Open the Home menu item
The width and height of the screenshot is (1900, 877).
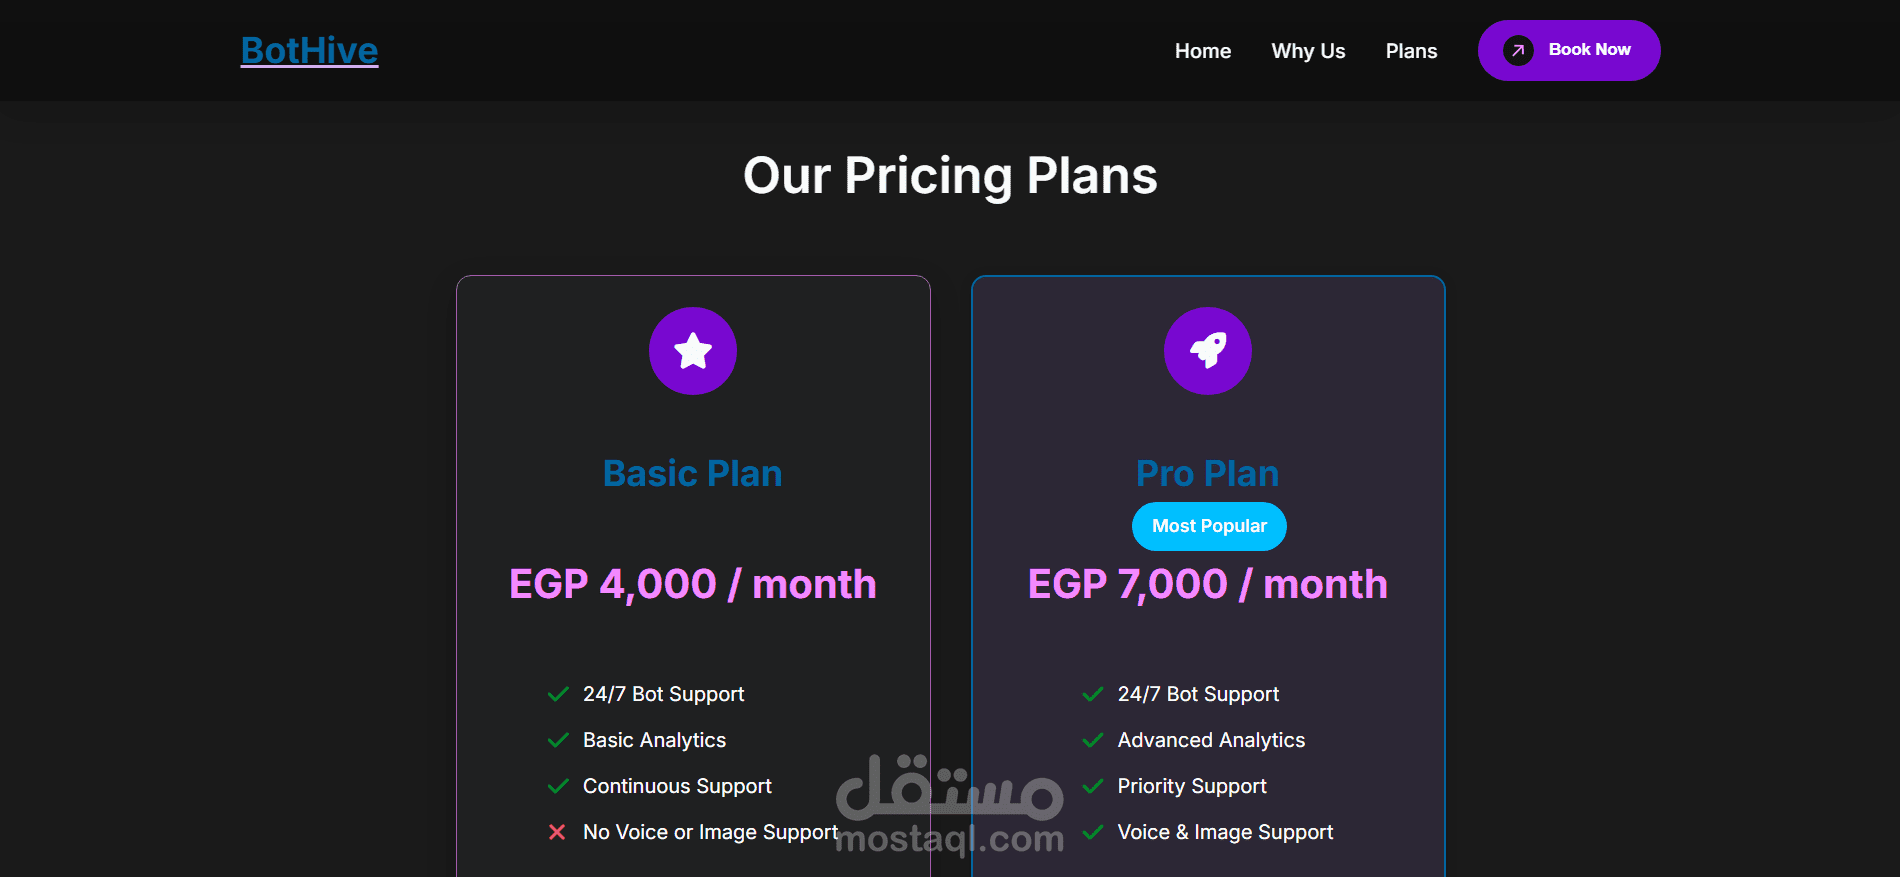click(1202, 51)
